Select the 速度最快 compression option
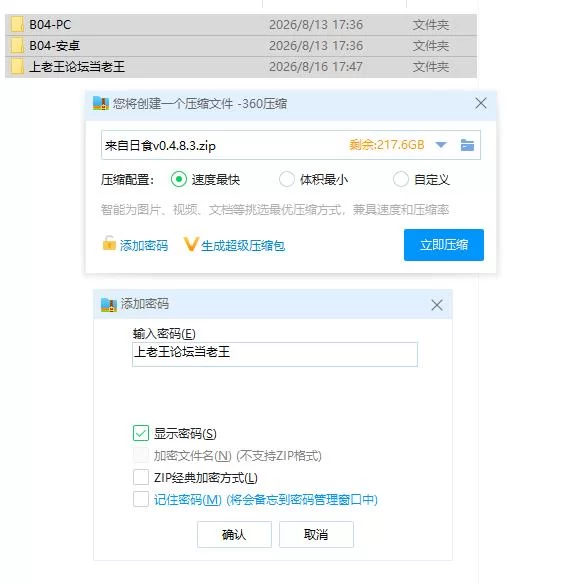This screenshot has height=584, width=570. tap(179, 180)
